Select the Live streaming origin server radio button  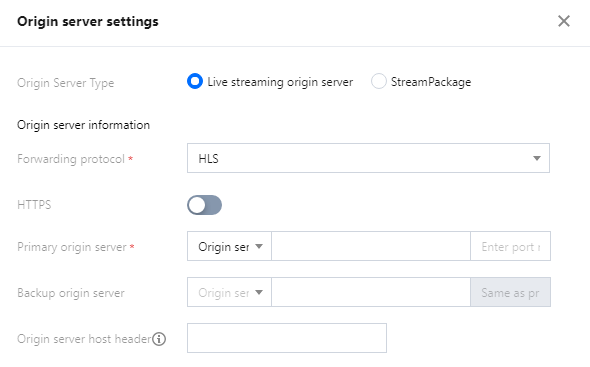pyautogui.click(x=195, y=81)
